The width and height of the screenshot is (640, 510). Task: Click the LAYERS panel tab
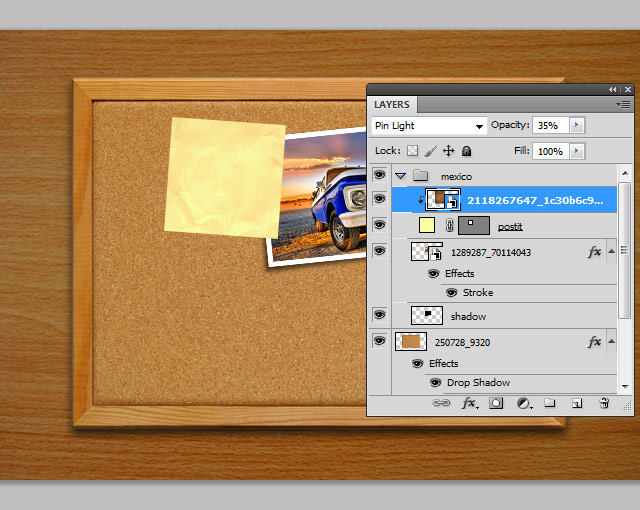[x=392, y=104]
